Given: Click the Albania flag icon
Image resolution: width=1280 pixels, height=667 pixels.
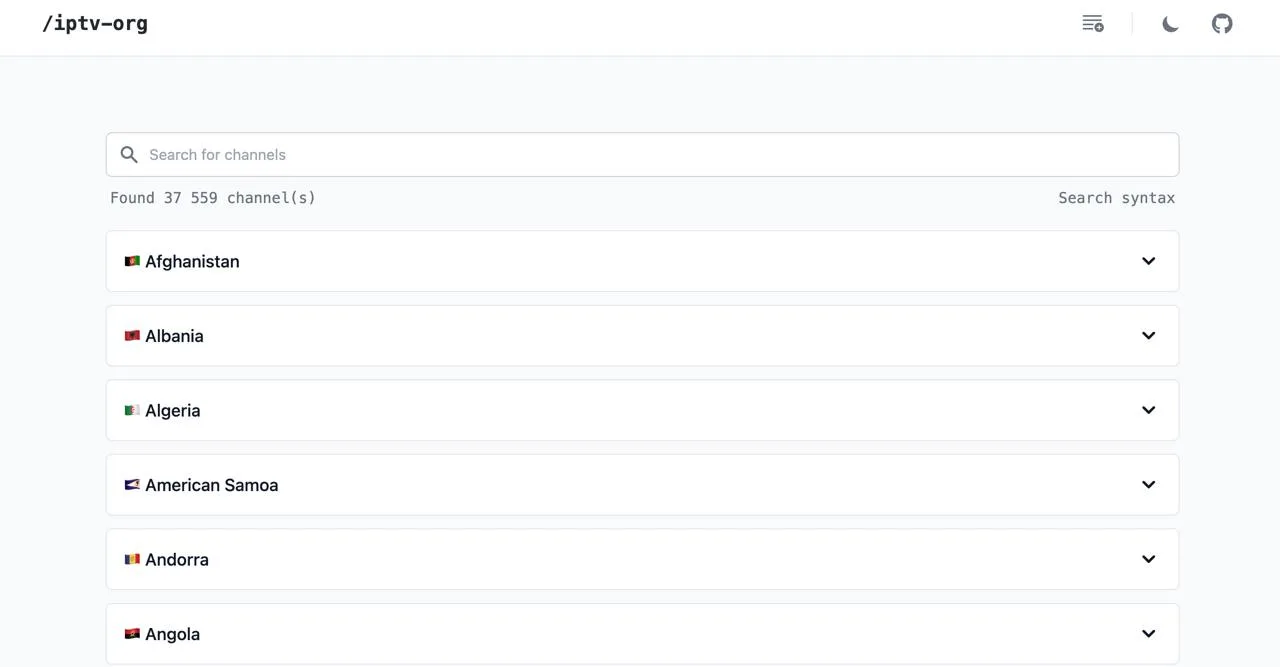Looking at the screenshot, I should [132, 336].
